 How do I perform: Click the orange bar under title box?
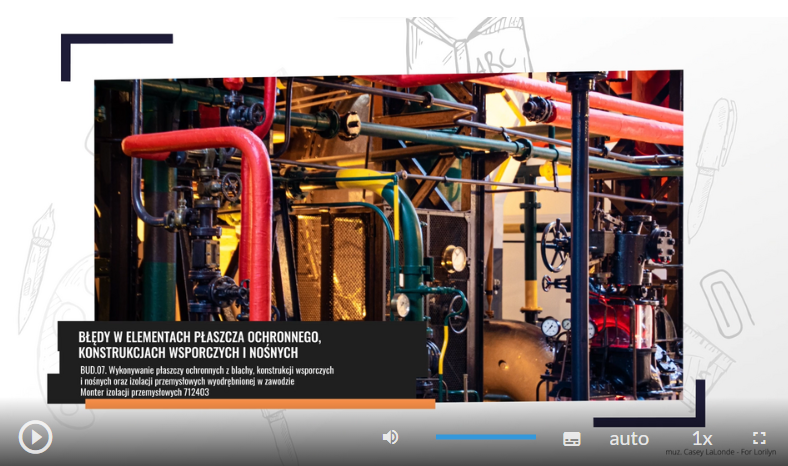tap(260, 404)
